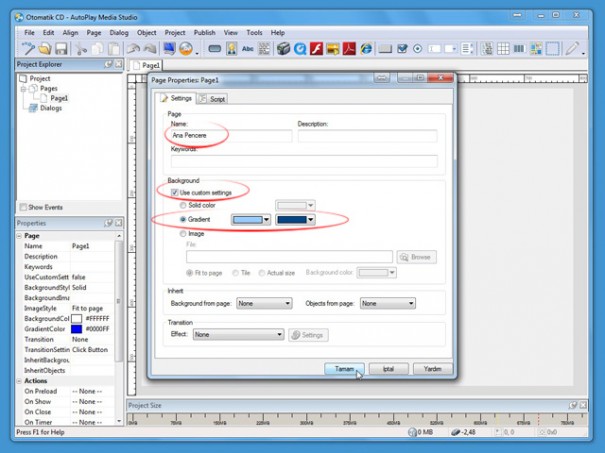Click the Browse button
This screenshot has width=605, height=453.
(x=417, y=257)
